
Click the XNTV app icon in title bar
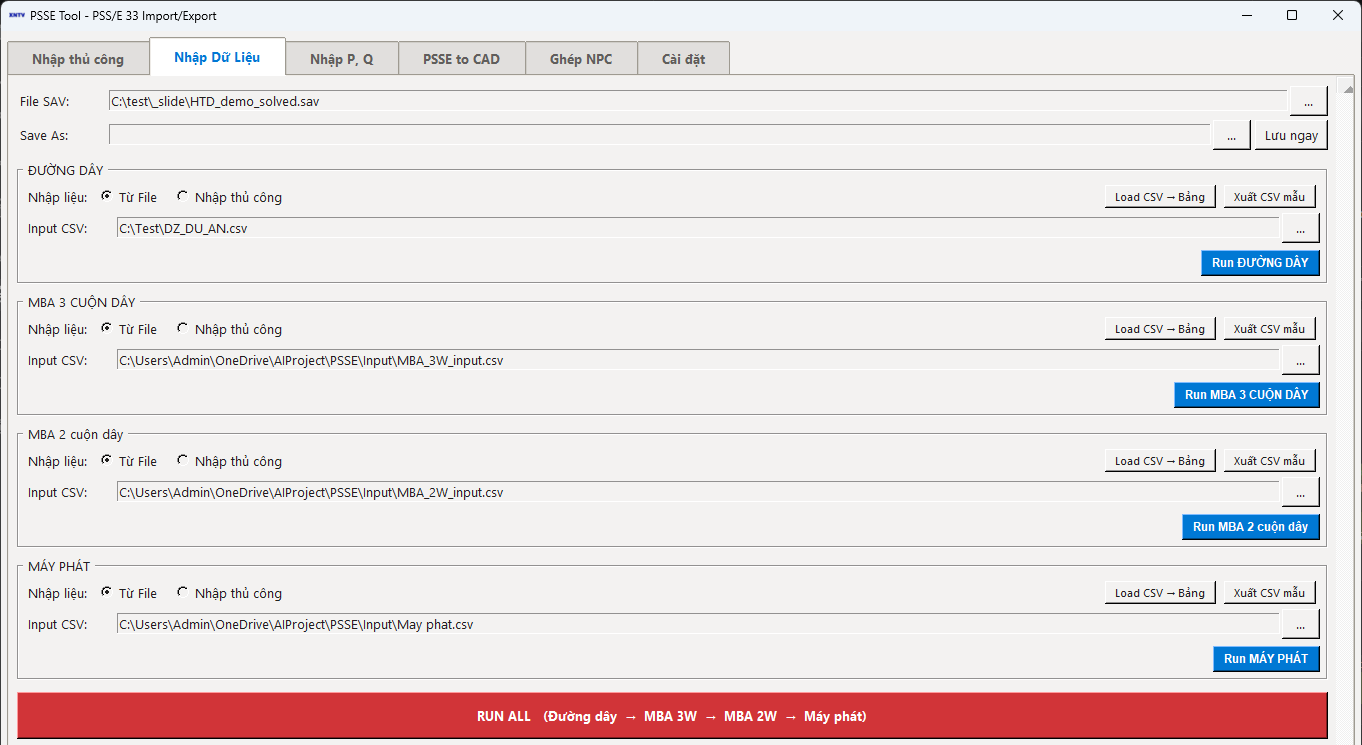click(x=17, y=16)
